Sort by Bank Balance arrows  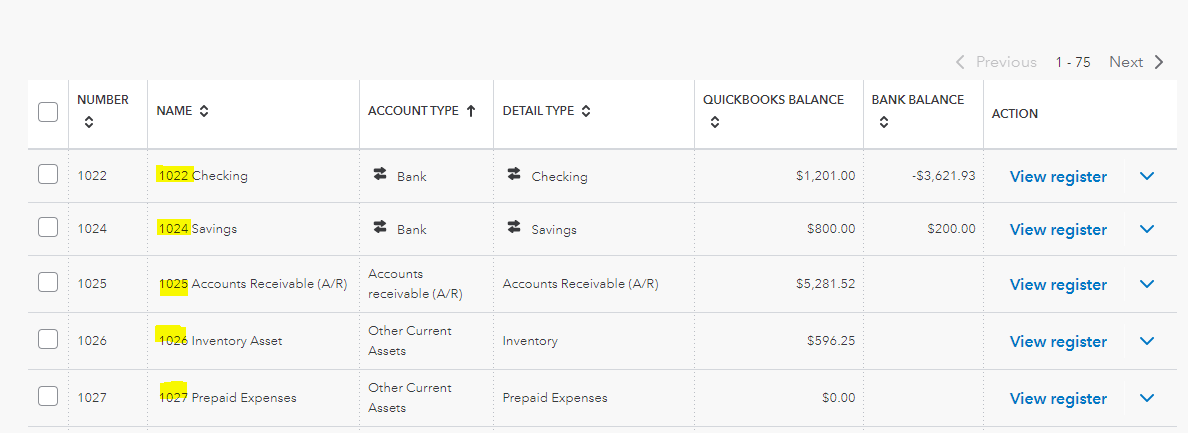pyautogui.click(x=883, y=122)
